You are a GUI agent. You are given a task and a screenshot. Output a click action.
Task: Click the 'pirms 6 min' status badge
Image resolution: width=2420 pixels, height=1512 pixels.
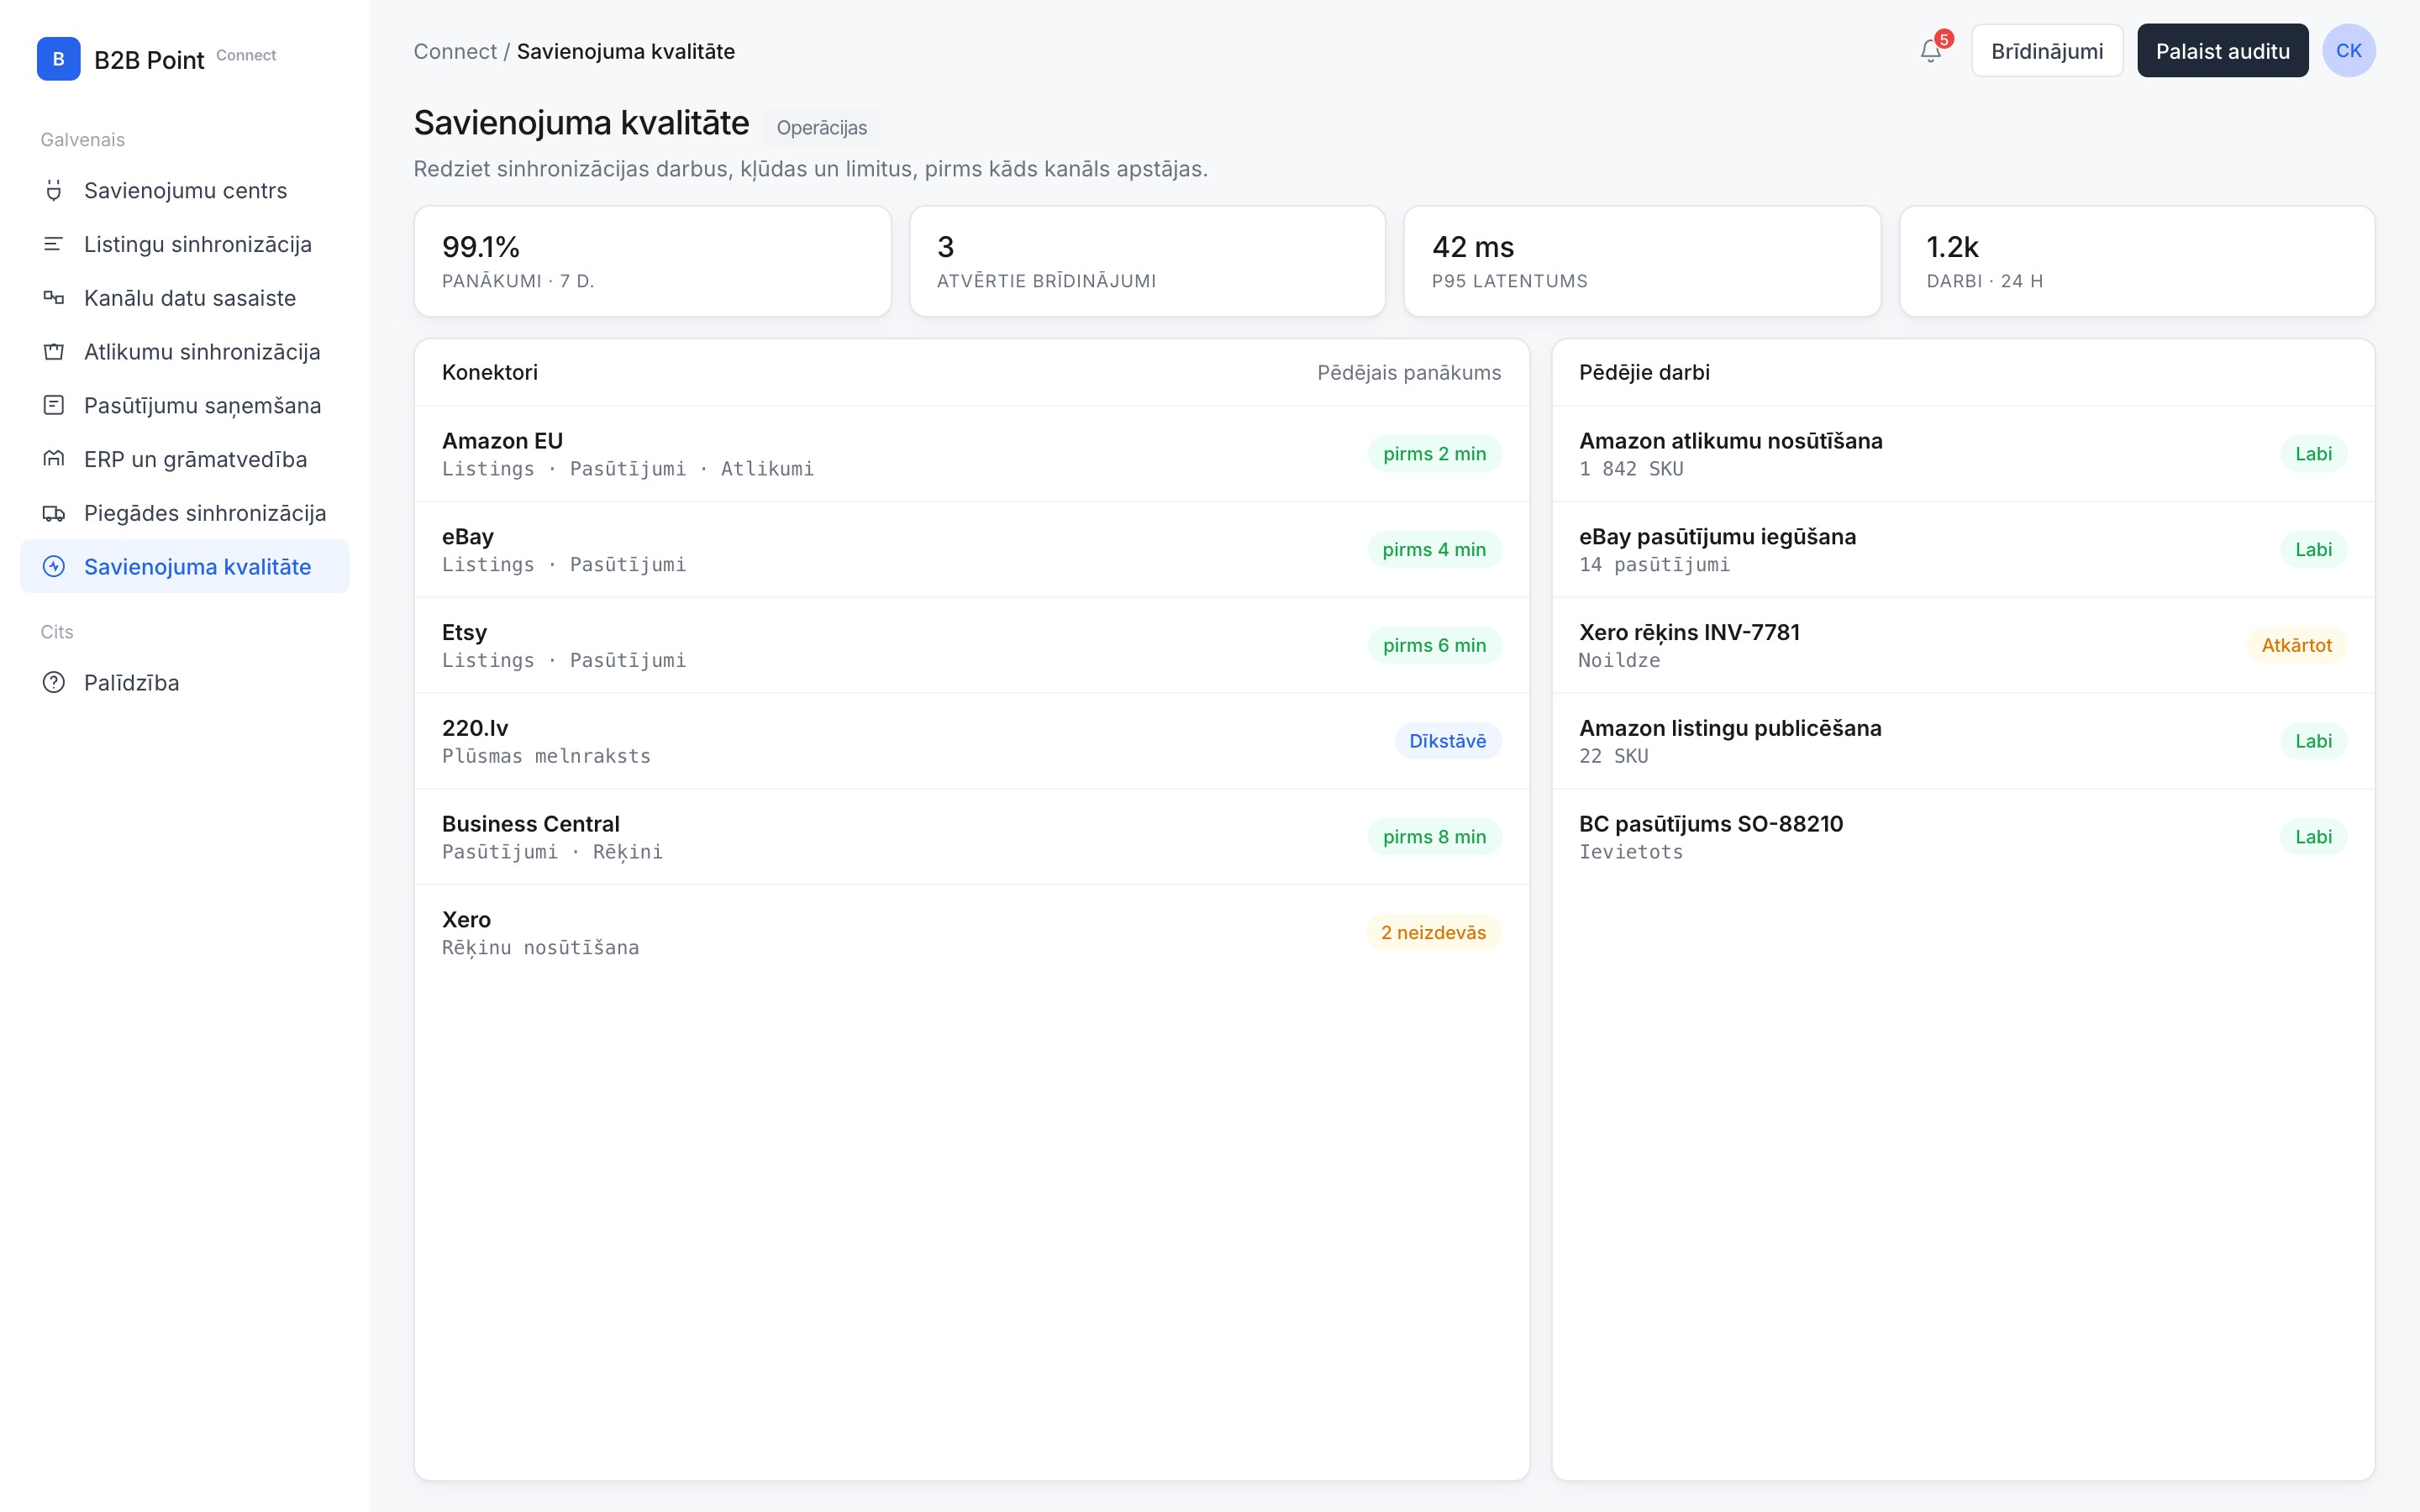[1434, 646]
